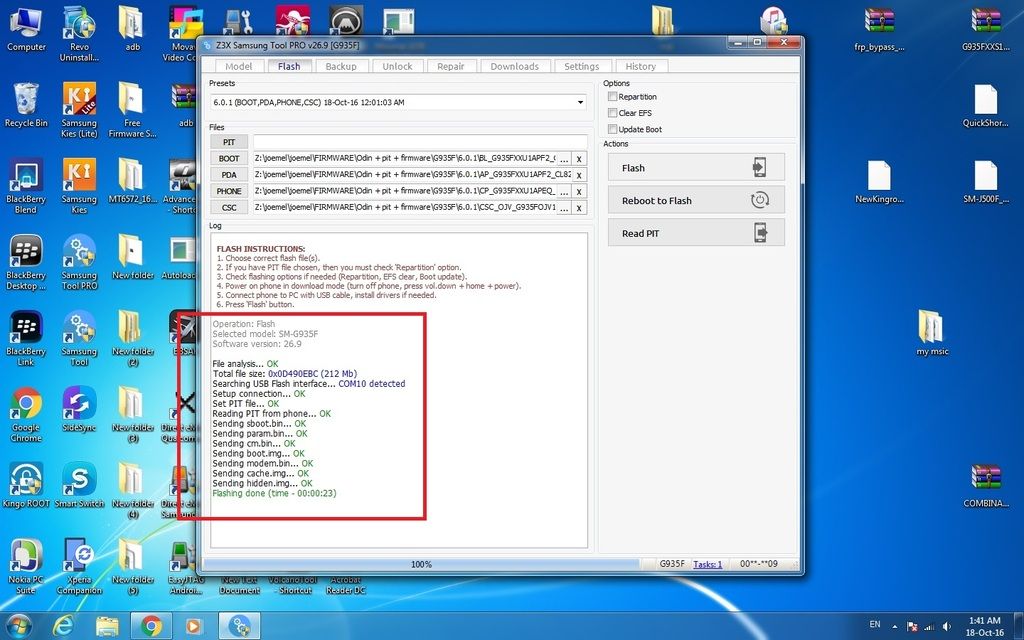Open the Unlock tab
1024x640 pixels.
(x=397, y=66)
